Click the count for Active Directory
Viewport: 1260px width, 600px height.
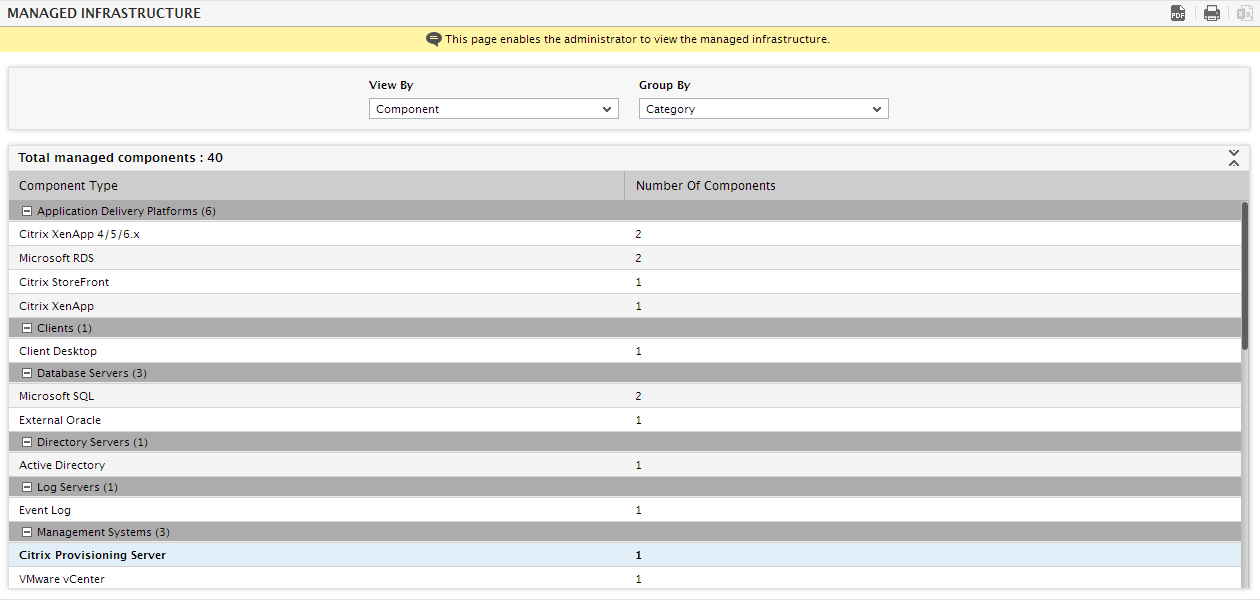[x=639, y=465]
